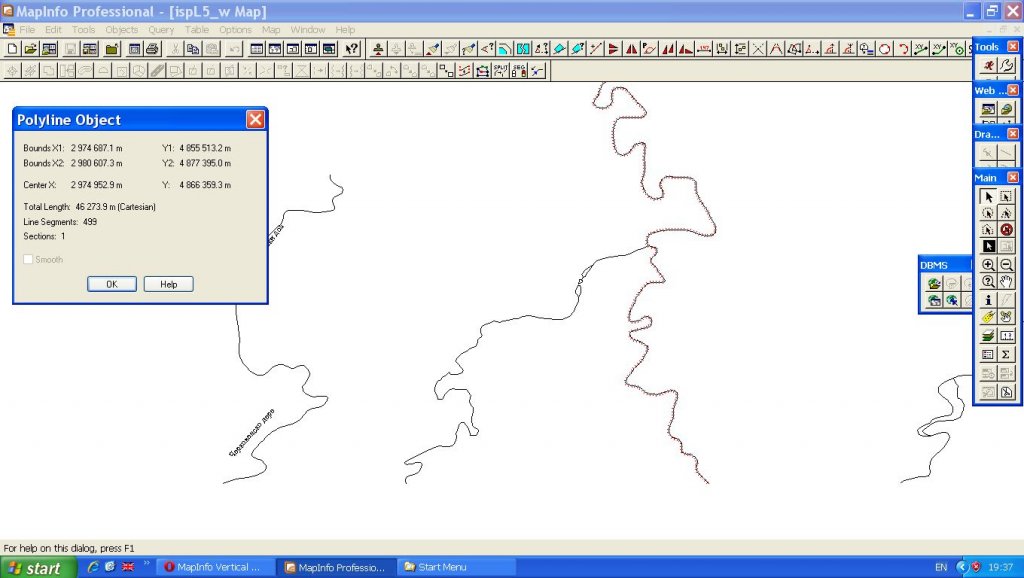
Task: Switch to MapInfo Vertical taskbar item
Action: point(212,567)
